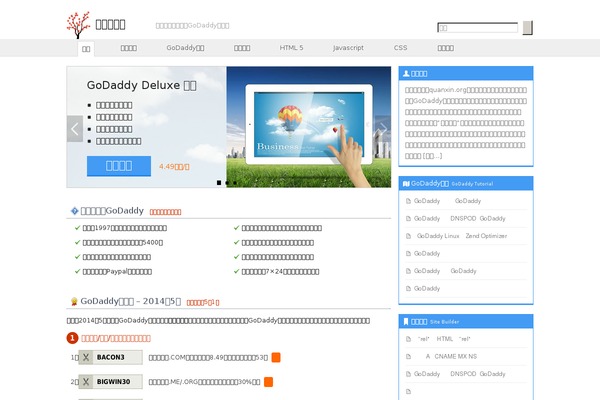Click blue button in GoDaddy Deluxe slide
Image resolution: width=600 pixels, height=400 pixels.
click(x=119, y=166)
